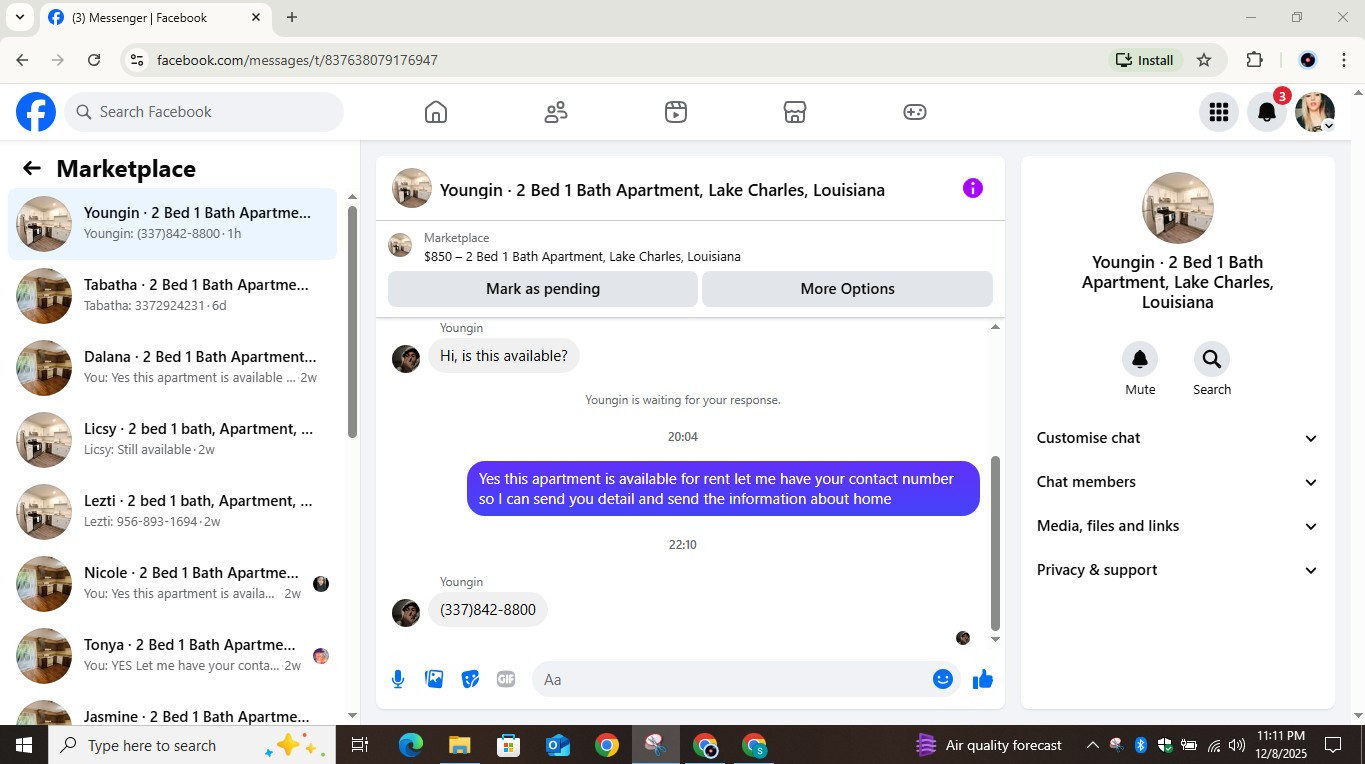Image resolution: width=1365 pixels, height=764 pixels.
Task: Open Tonya conversation in list
Action: pos(173,656)
